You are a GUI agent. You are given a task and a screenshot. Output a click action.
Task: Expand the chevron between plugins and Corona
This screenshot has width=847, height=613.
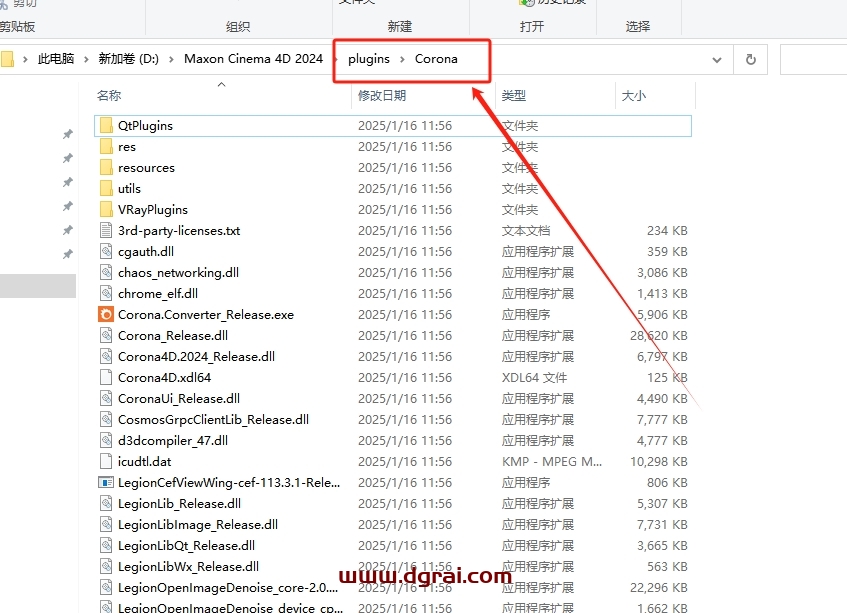point(402,59)
